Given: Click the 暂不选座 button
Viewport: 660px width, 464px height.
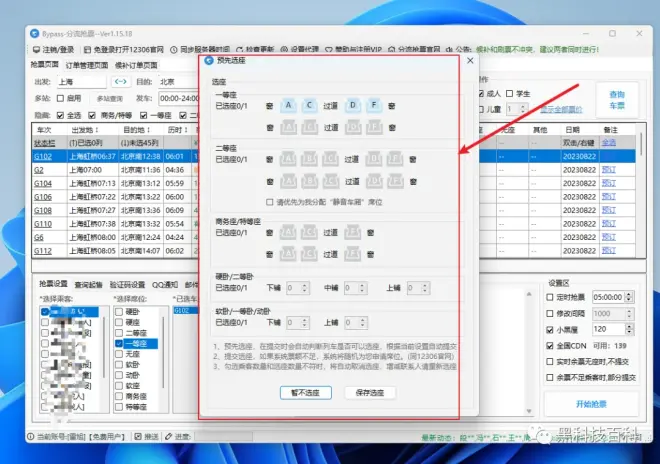Looking at the screenshot, I should (299, 393).
